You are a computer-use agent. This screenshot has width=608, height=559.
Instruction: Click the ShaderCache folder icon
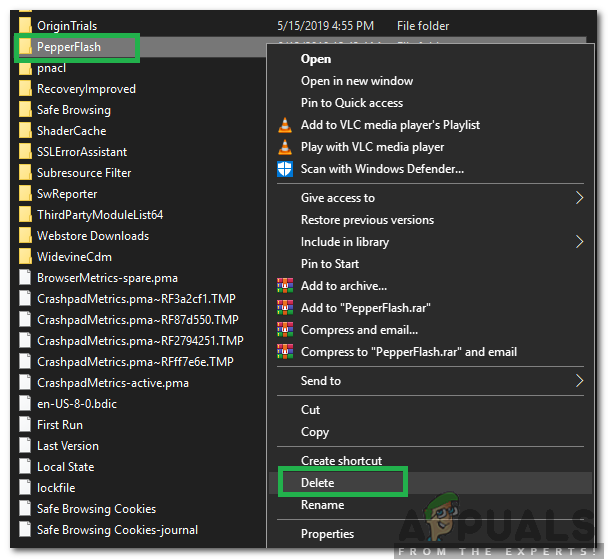pyautogui.click(x=25, y=131)
